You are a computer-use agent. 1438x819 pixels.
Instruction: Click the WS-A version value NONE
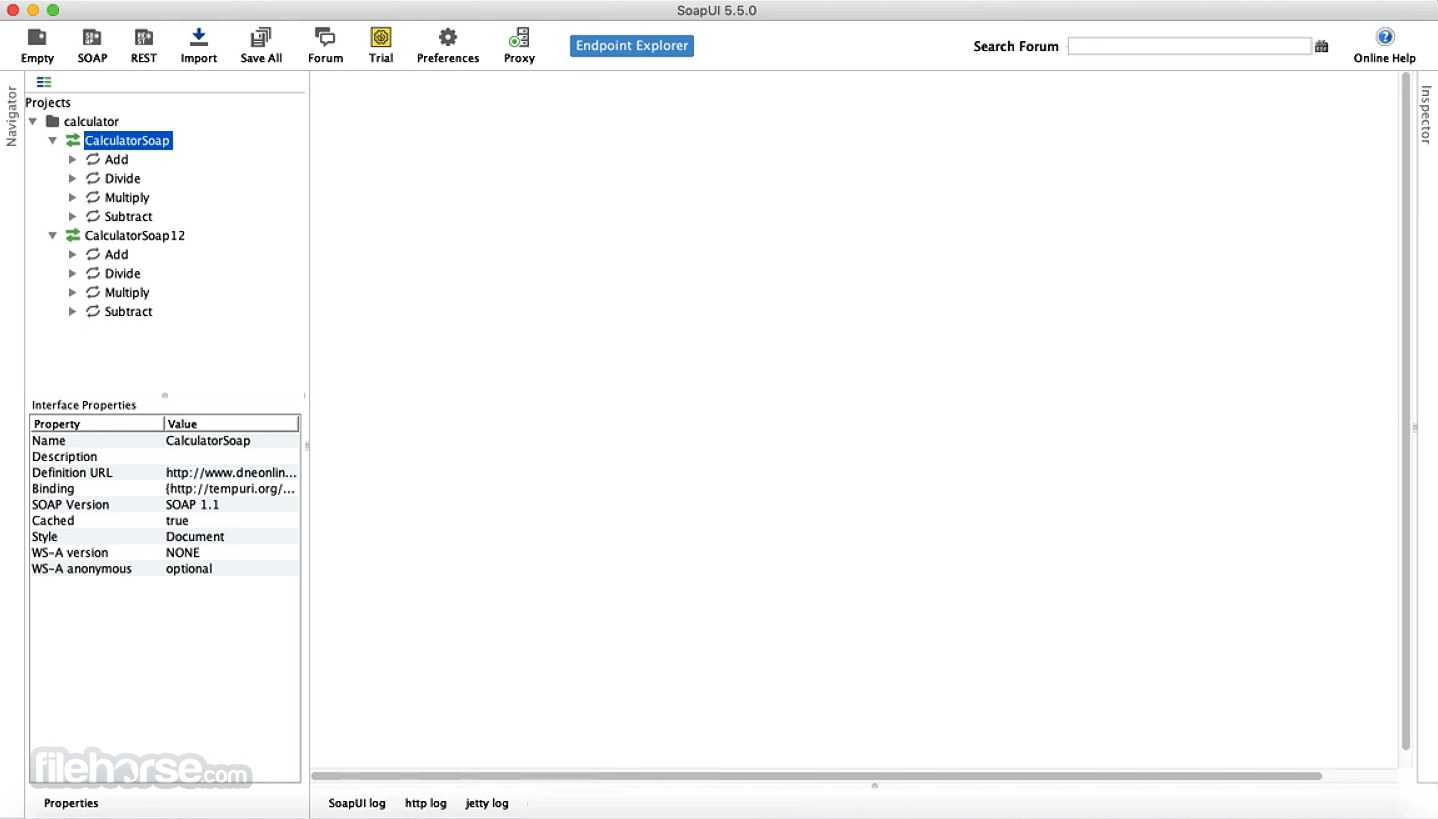click(x=231, y=553)
